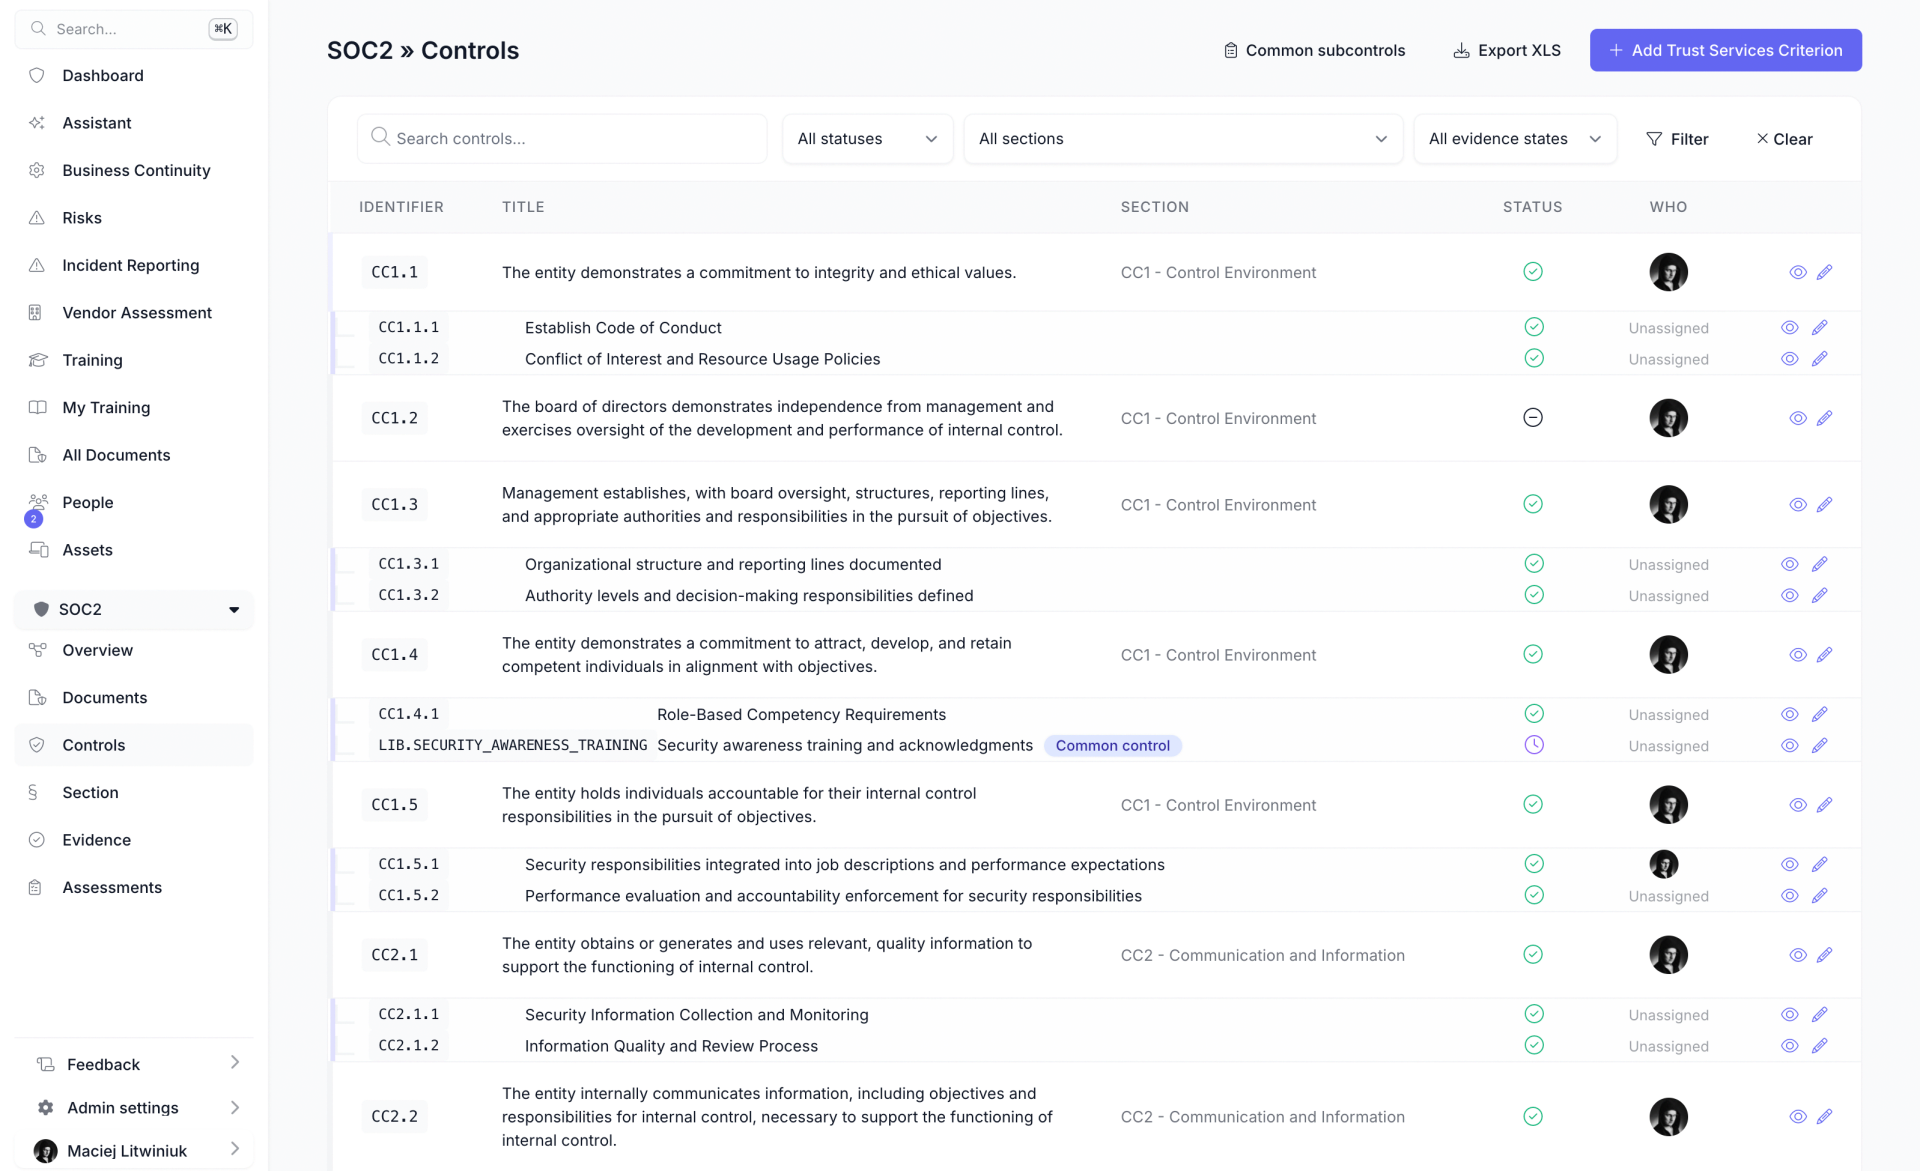Click the STATUS column header
The height and width of the screenshot is (1171, 1920).
click(1532, 207)
